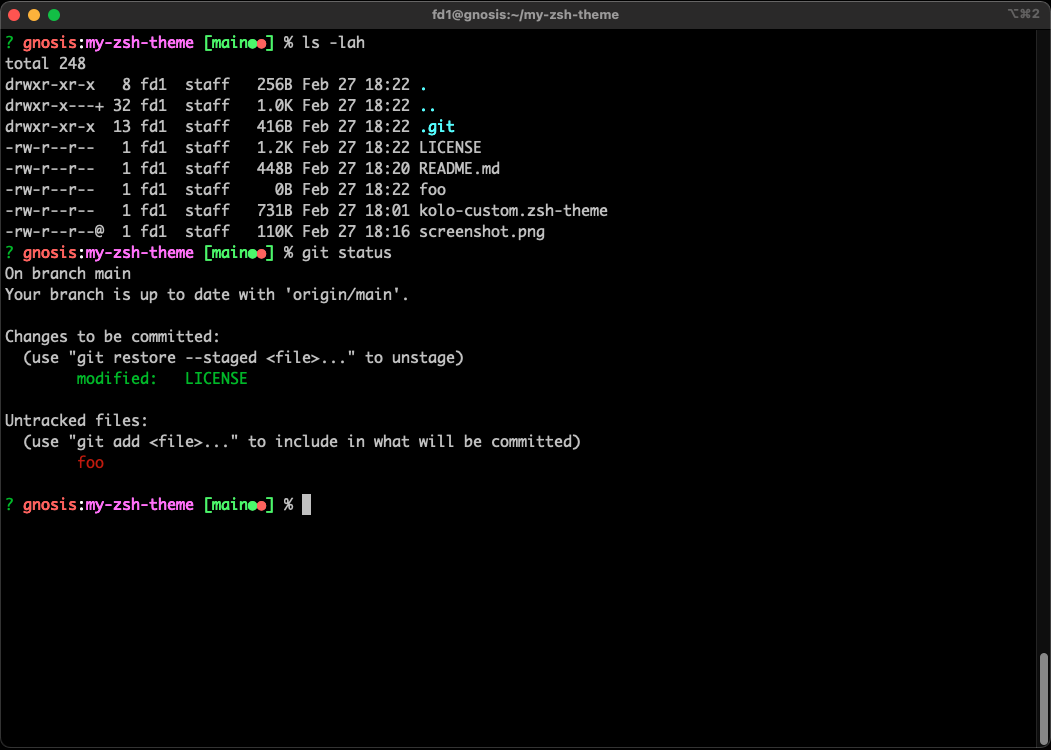Click the LICENSE file name in the listing
Screen dimensions: 1051x750
[450, 147]
